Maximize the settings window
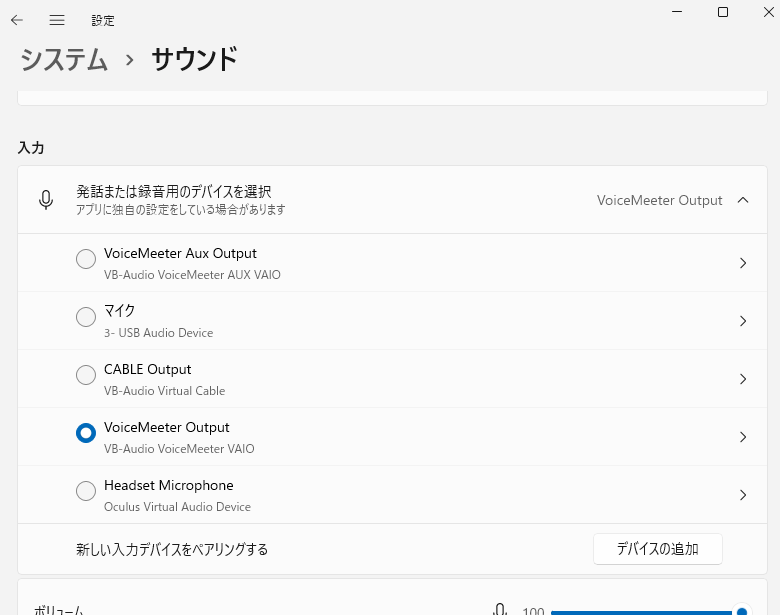Image resolution: width=780 pixels, height=615 pixels. pos(723,11)
